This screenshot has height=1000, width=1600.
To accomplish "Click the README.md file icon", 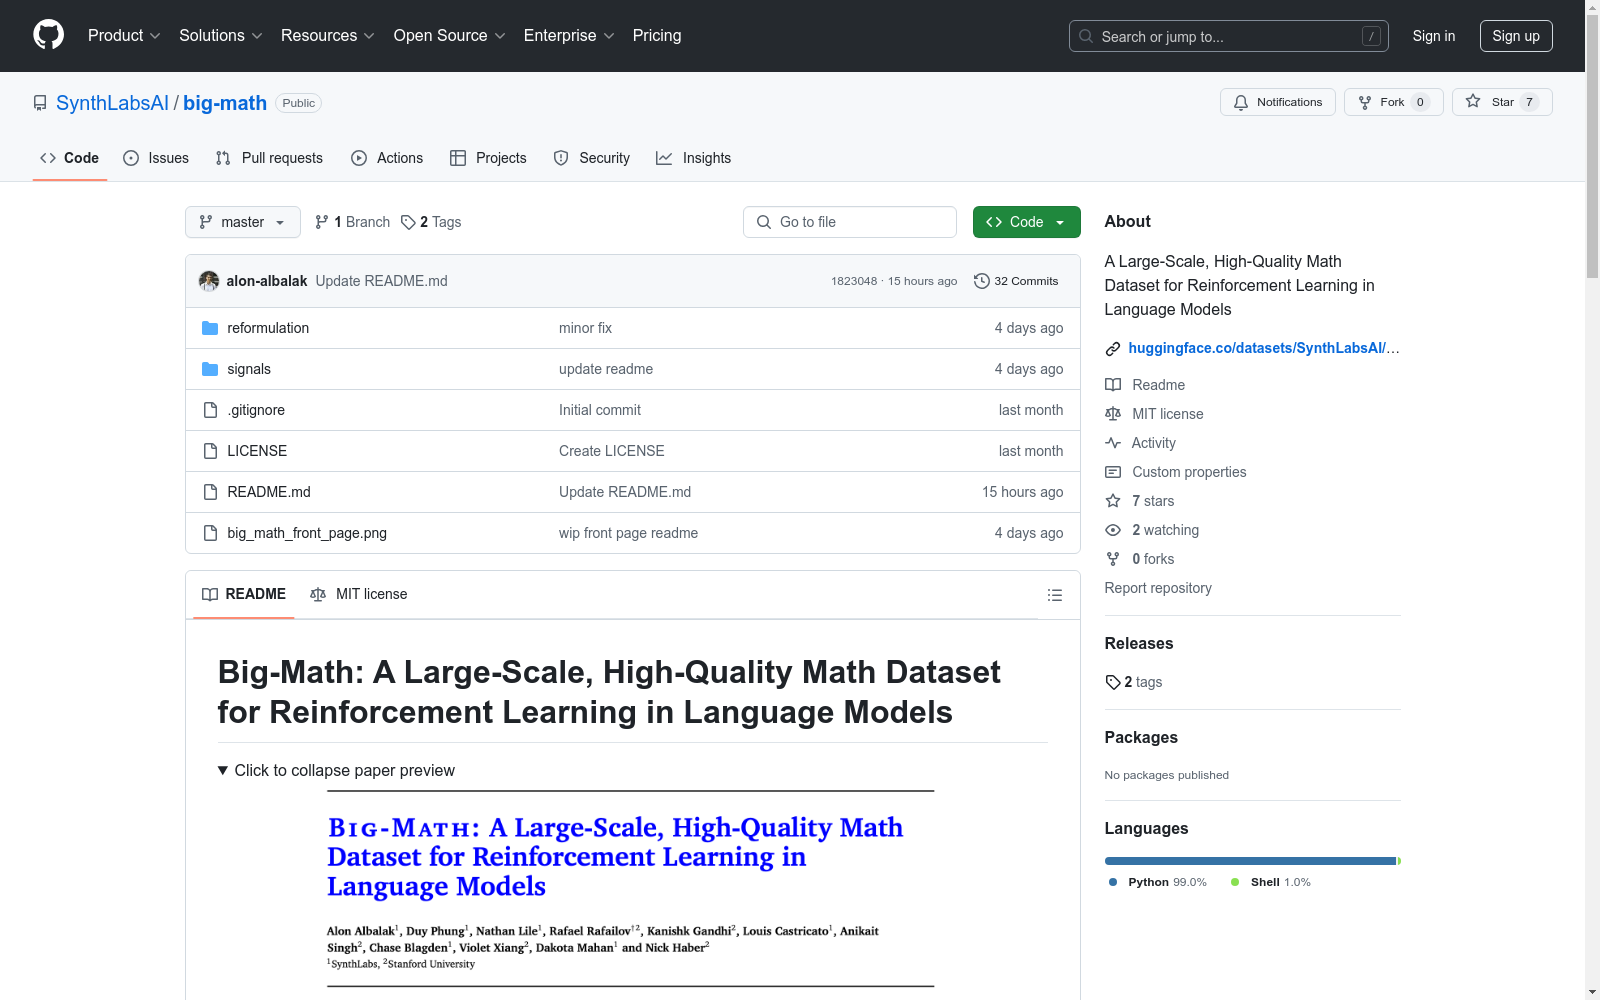I will click(210, 492).
